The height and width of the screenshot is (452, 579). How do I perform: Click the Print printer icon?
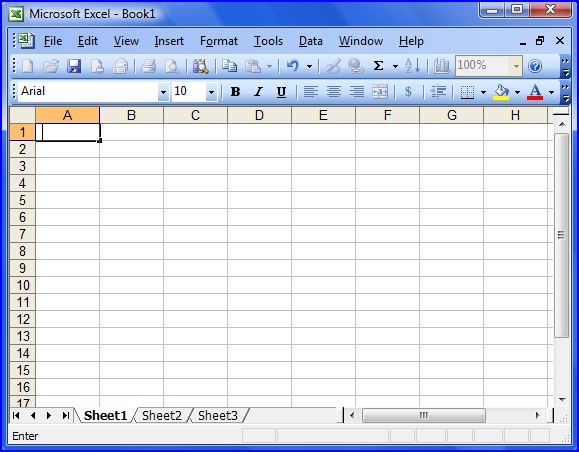148,66
